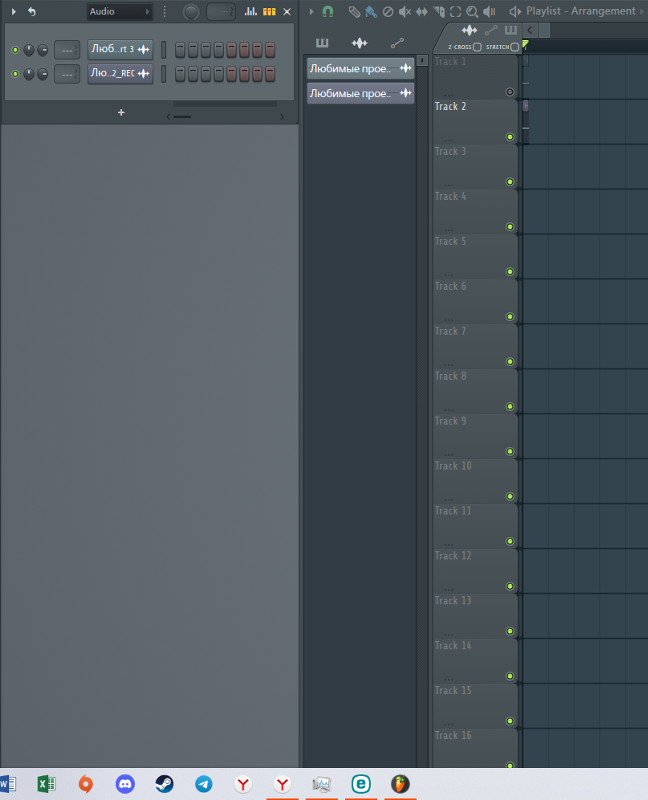Select the Люб..rt 3 channel button
Screen dimensions: 648x800
pos(120,49)
